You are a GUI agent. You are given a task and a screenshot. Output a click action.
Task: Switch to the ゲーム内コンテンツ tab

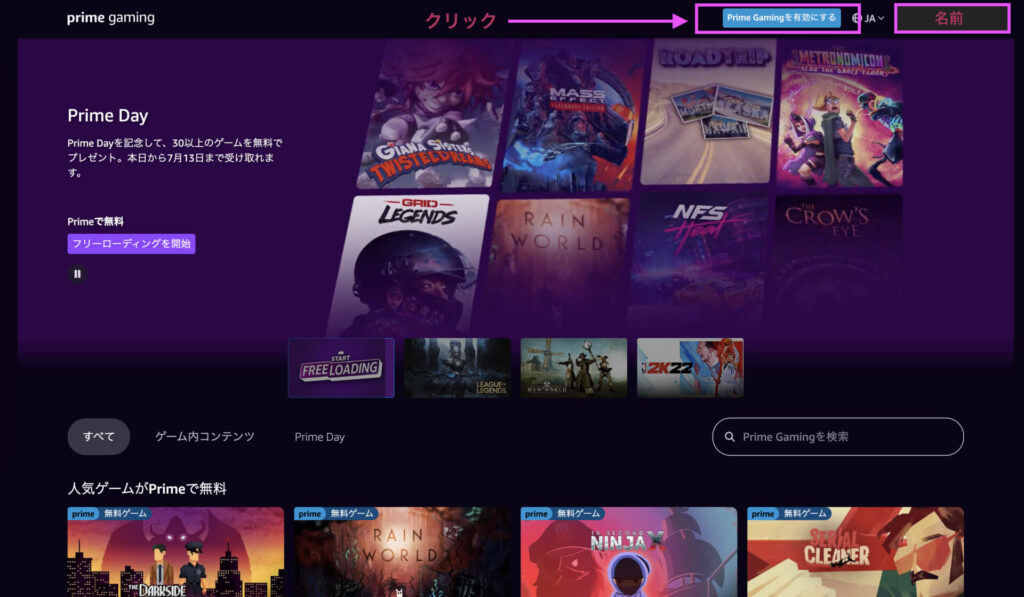(x=204, y=437)
